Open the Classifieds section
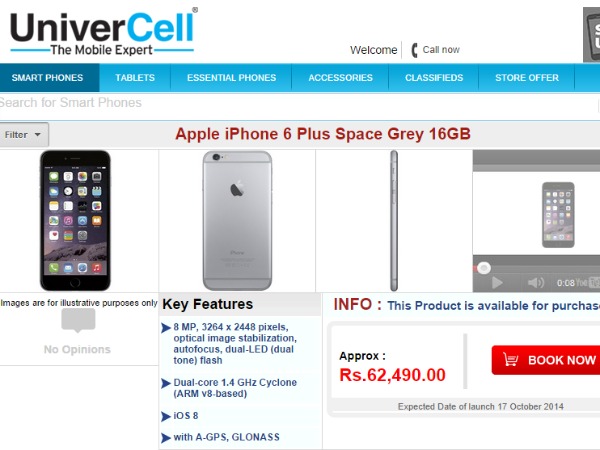Viewport: 600px width, 450px height. (434, 78)
